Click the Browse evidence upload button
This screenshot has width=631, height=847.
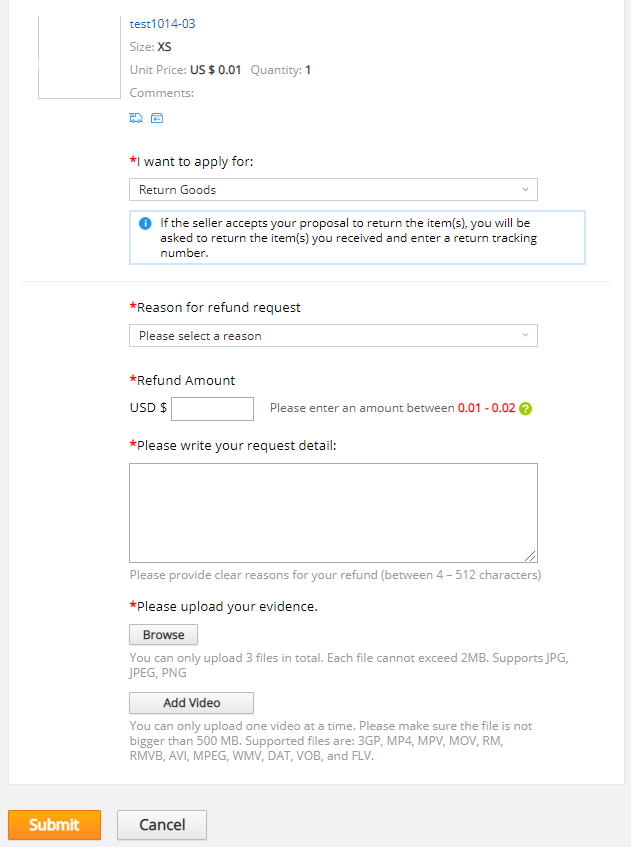[x=163, y=635]
